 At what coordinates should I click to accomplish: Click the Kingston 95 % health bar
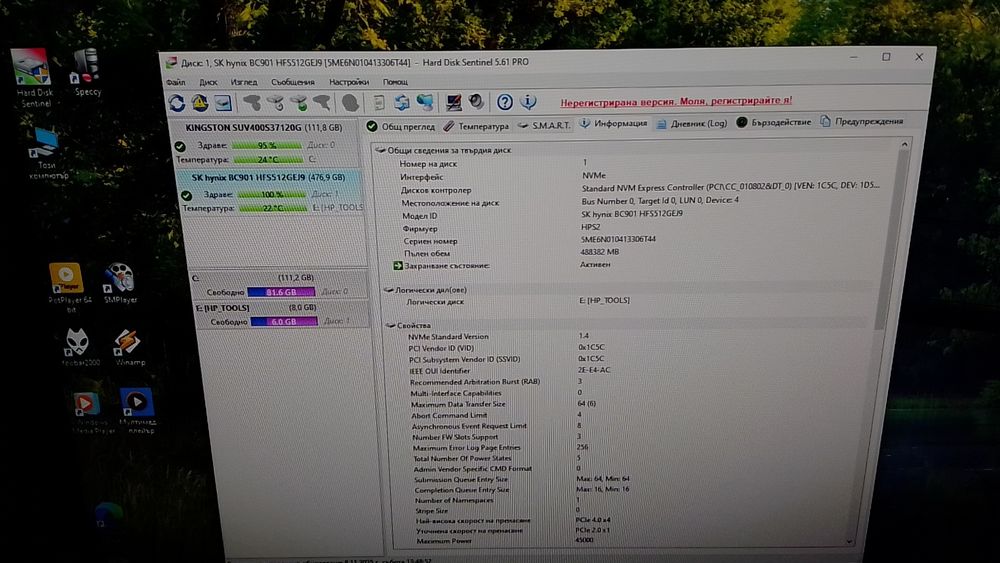(267, 145)
